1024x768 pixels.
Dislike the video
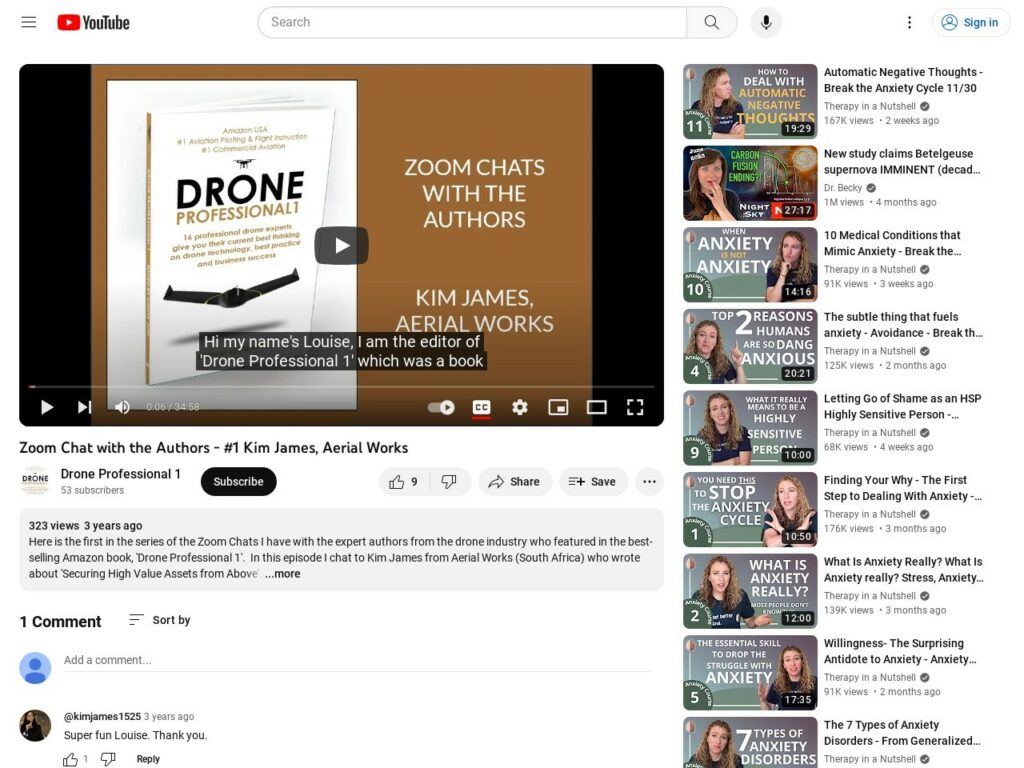(x=449, y=482)
